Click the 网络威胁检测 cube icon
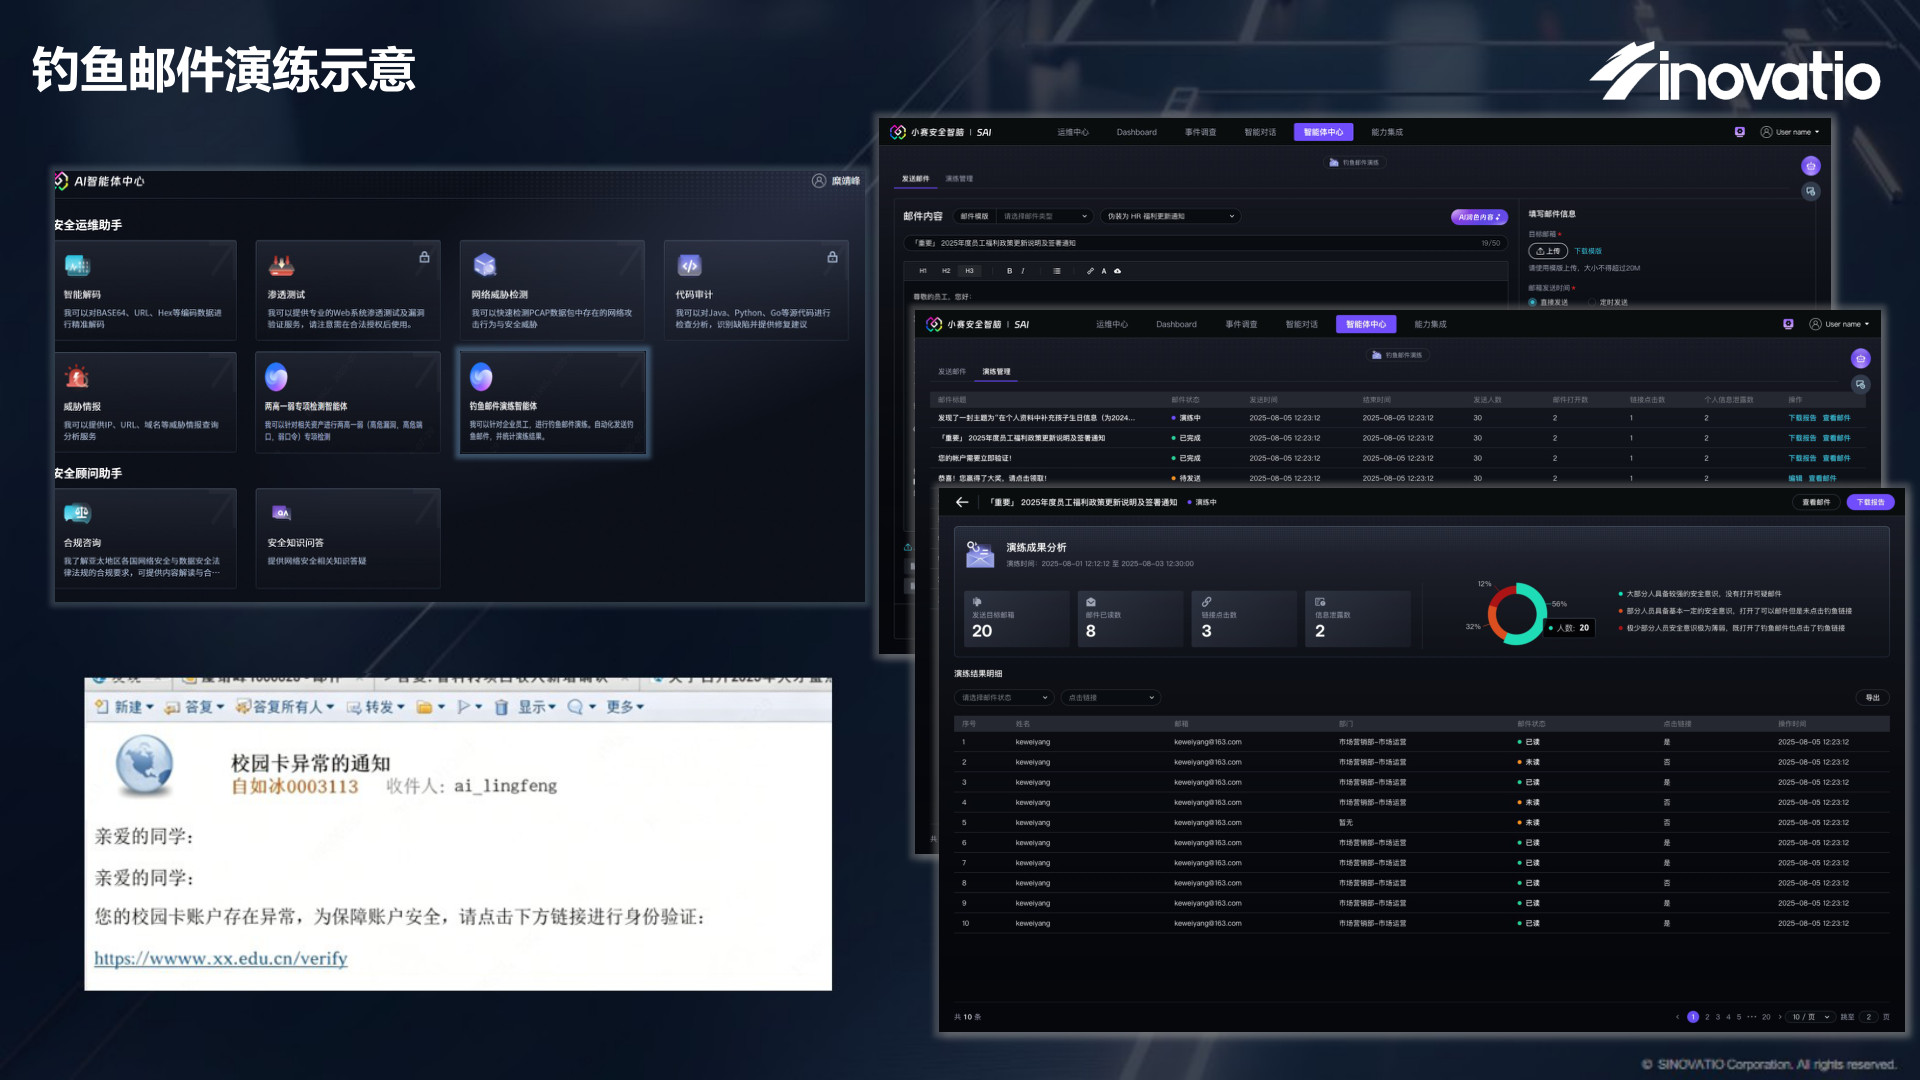The height and width of the screenshot is (1080, 1921). pos(485,265)
